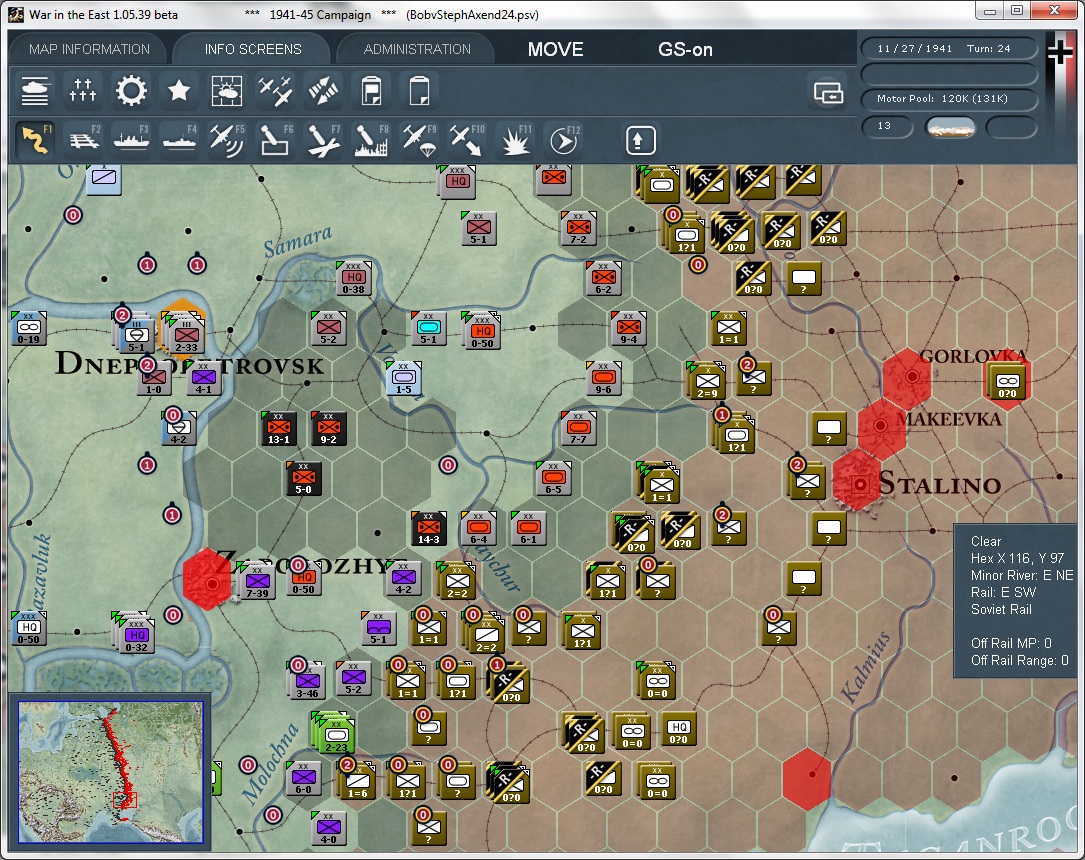The width and height of the screenshot is (1085, 860).
Task: Click the up-arrow box toolbar icon
Action: [639, 140]
